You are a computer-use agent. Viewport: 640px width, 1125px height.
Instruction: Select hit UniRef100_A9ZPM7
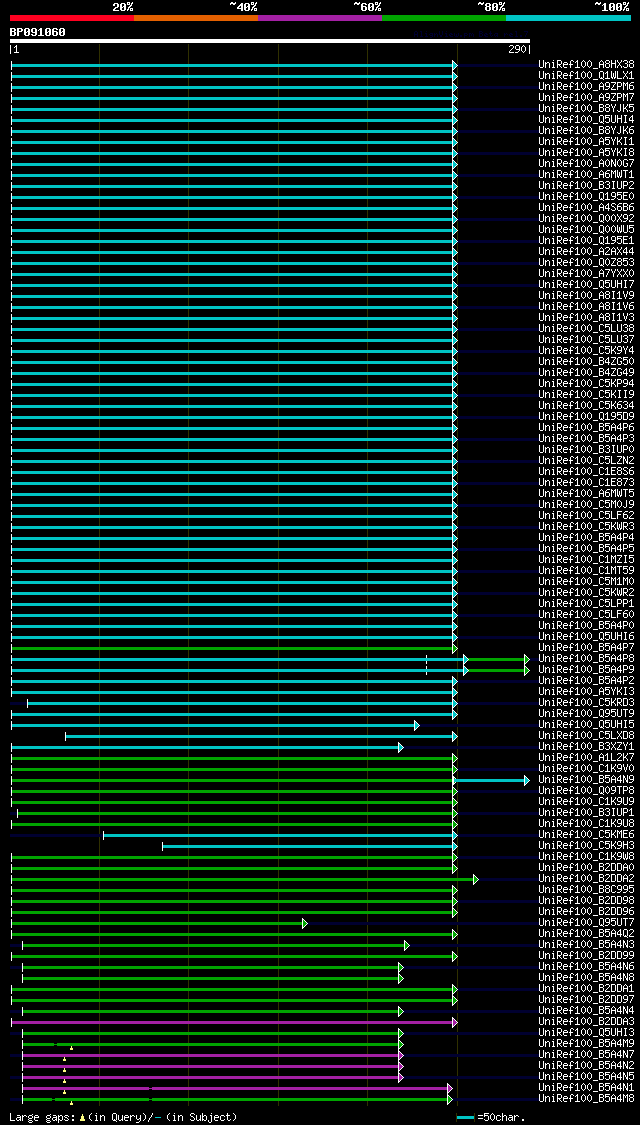tap(586, 98)
